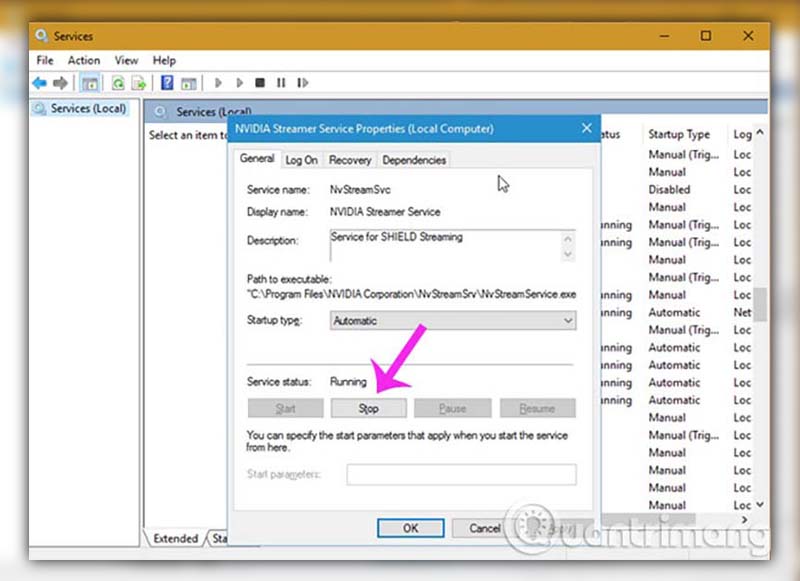Close the NVIDIA Streamer Service Properties dialog

click(587, 128)
